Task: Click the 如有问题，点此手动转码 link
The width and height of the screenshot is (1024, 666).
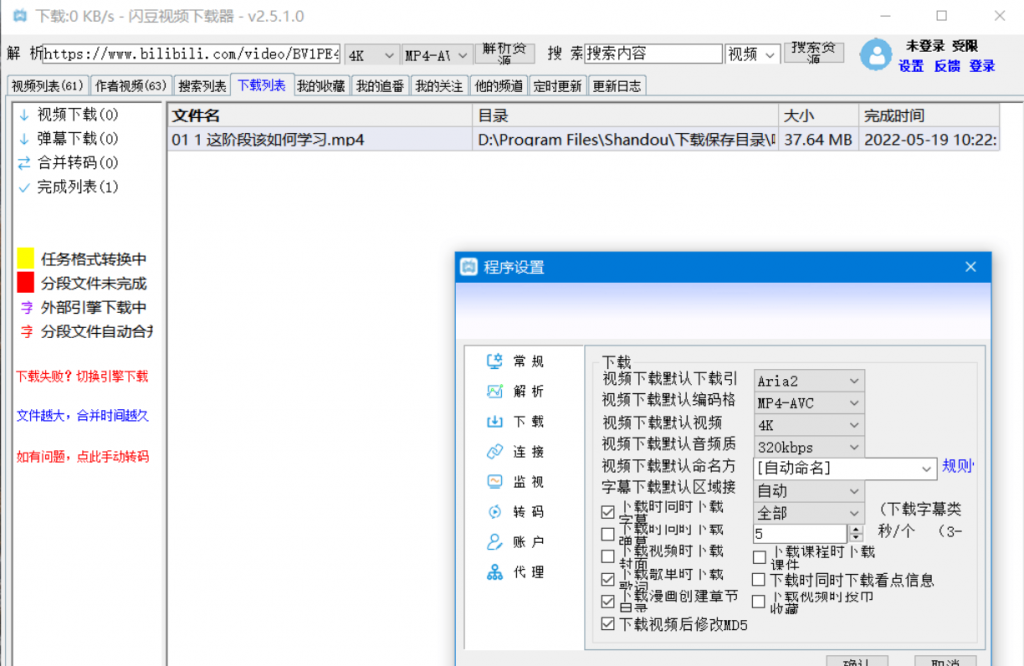Action: tap(82, 456)
